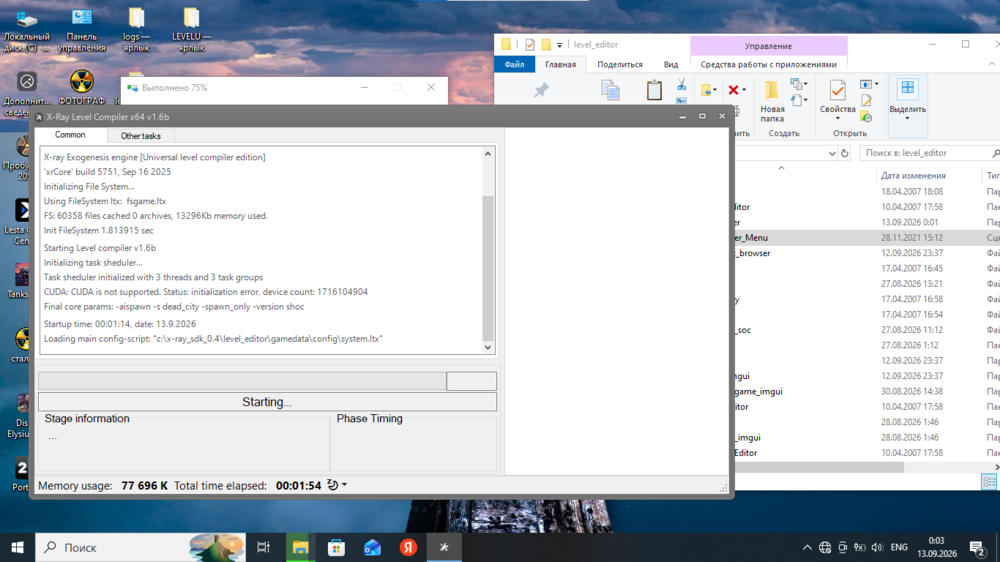Switch to Главная ribbon tab in Explorer
The width and height of the screenshot is (1000, 562).
pos(561,64)
